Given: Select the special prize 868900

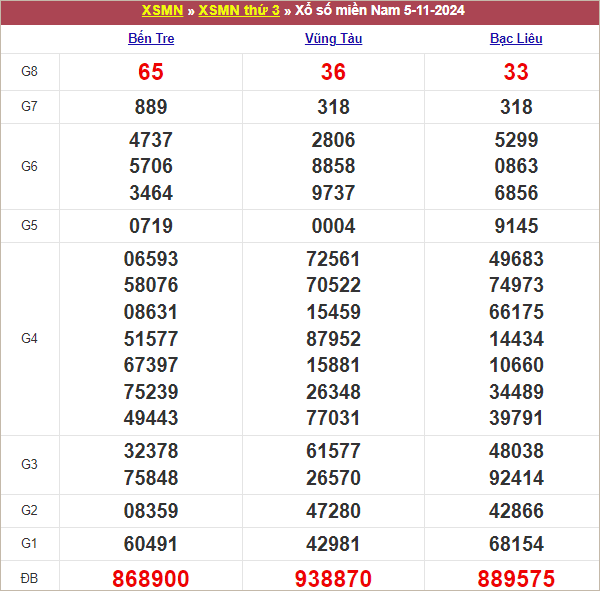Looking at the screenshot, I should 151,578.
